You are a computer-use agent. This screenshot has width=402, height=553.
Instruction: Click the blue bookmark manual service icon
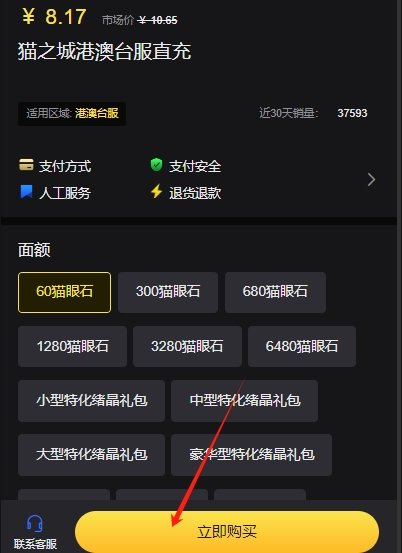coord(26,192)
